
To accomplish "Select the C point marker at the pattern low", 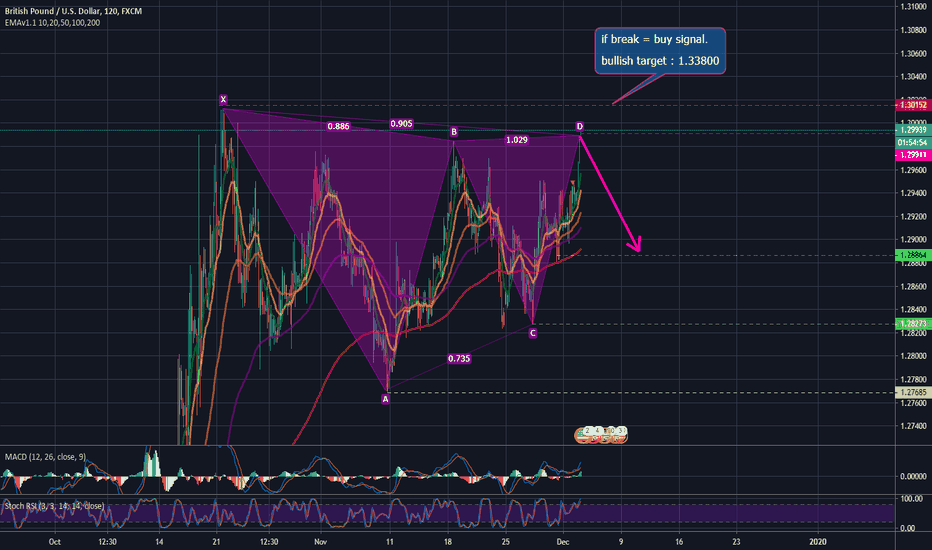I will pos(533,333).
